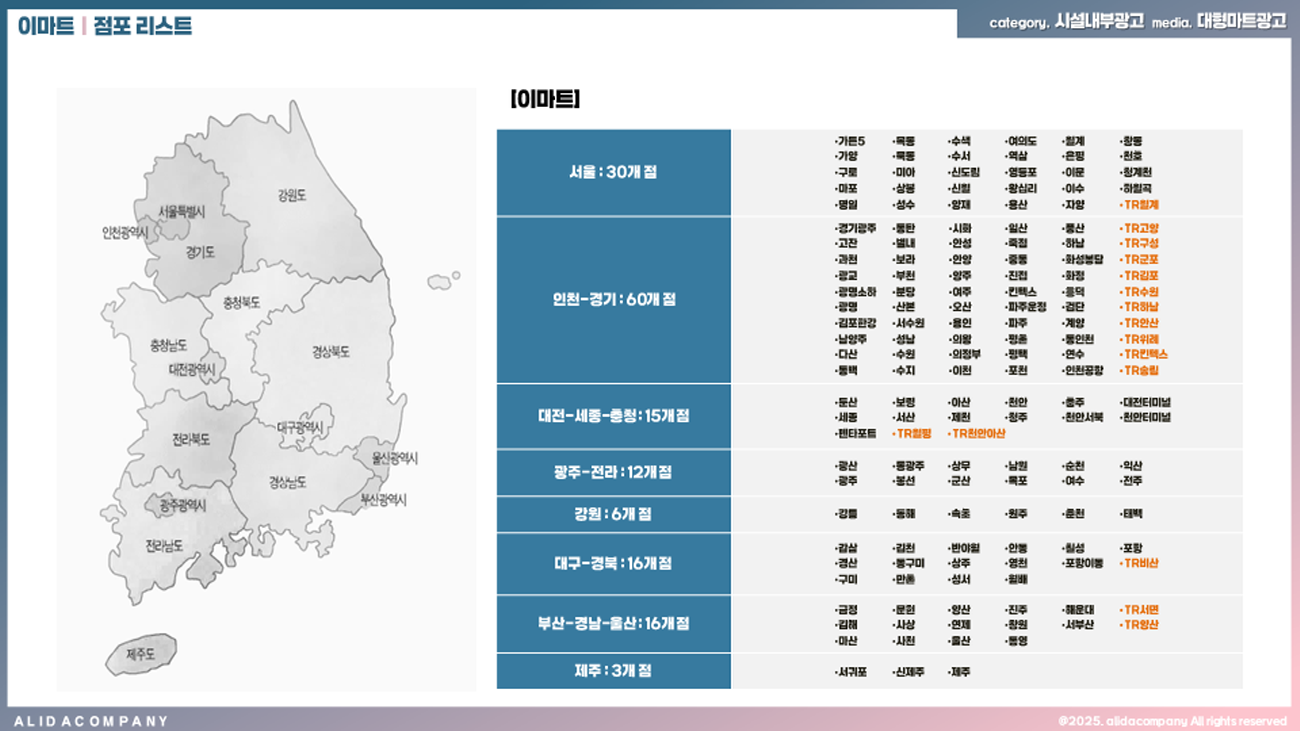Viewport: 1300px width, 731px height.
Task: Select the 광주-전라 : 12개 점 header cell
Action: [x=613, y=472]
